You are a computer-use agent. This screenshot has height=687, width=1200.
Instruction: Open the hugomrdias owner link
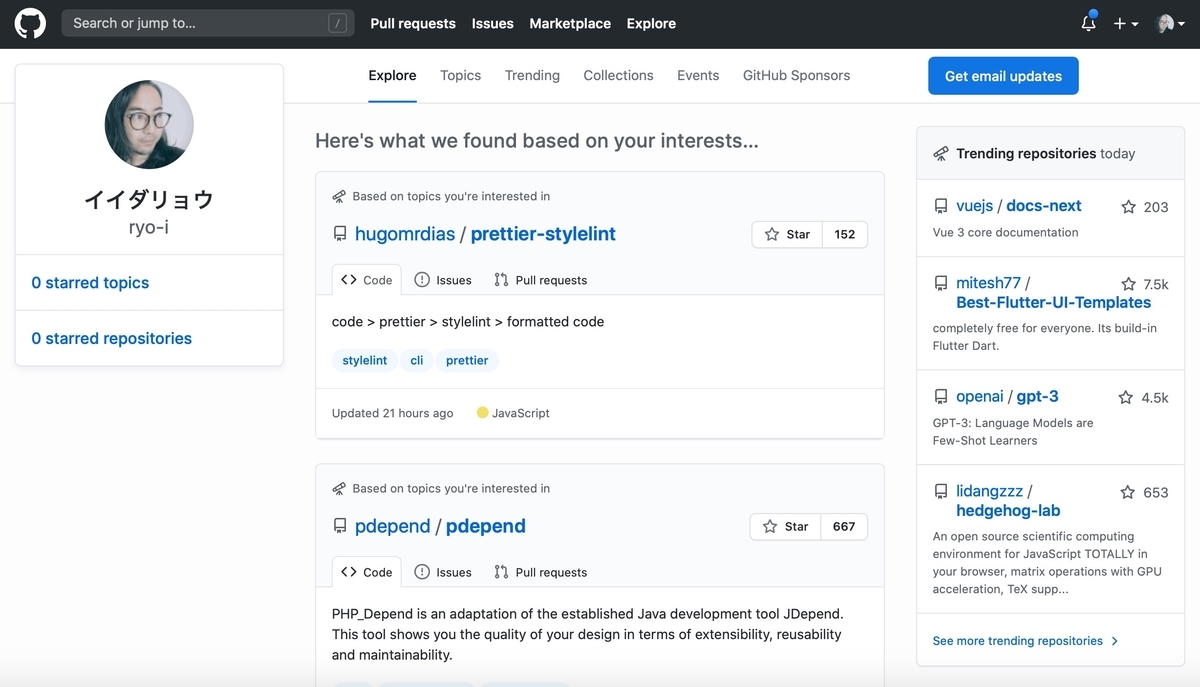(x=405, y=234)
